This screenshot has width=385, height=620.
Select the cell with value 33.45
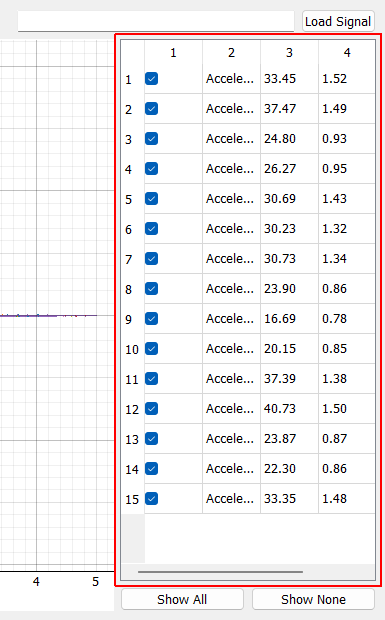(x=289, y=79)
